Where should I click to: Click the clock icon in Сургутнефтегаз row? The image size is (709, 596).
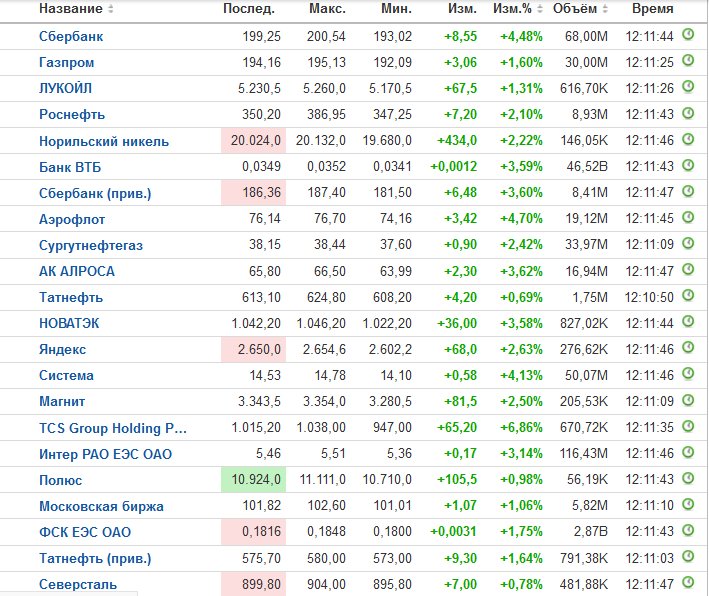point(688,243)
